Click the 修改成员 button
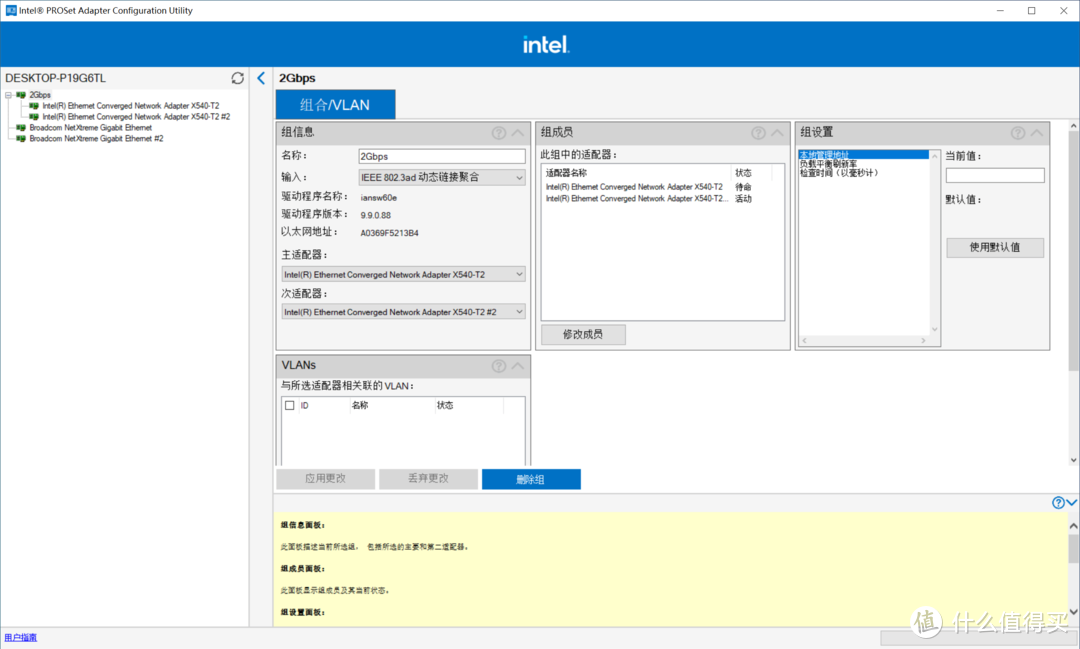Viewport: 1080px width, 649px height. [x=582, y=334]
